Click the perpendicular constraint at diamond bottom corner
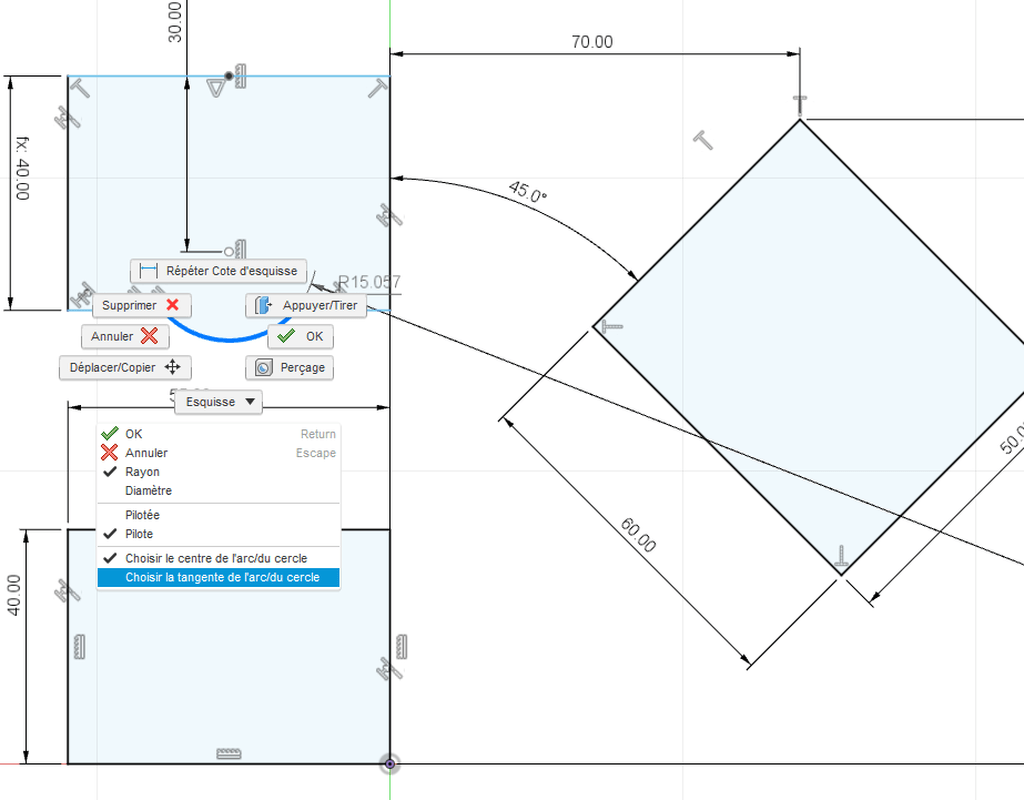Viewport: 1024px width, 800px height. point(841,556)
